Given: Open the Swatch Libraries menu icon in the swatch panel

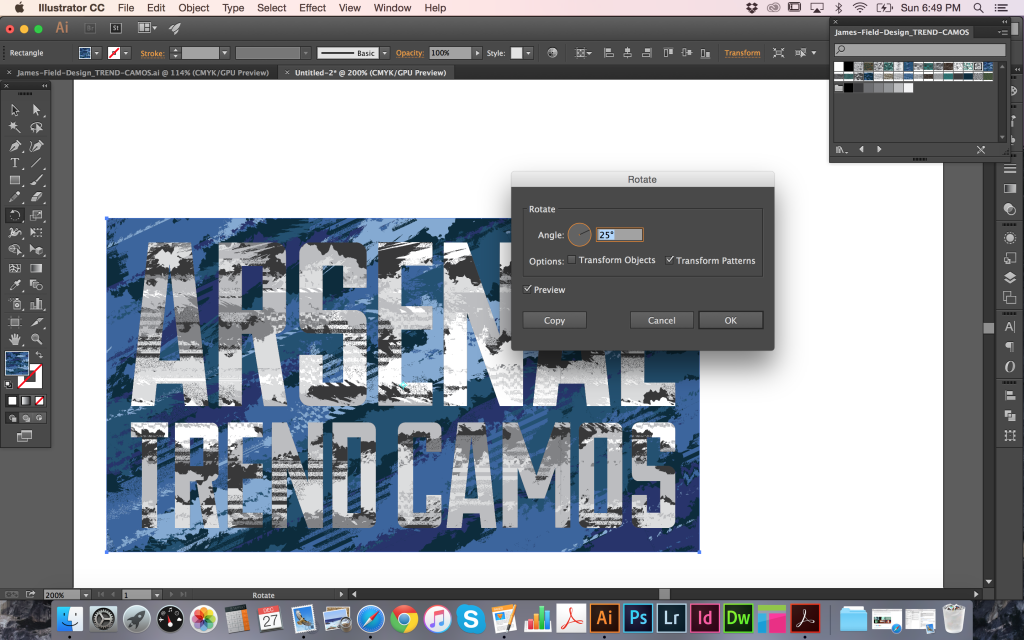Looking at the screenshot, I should [841, 150].
